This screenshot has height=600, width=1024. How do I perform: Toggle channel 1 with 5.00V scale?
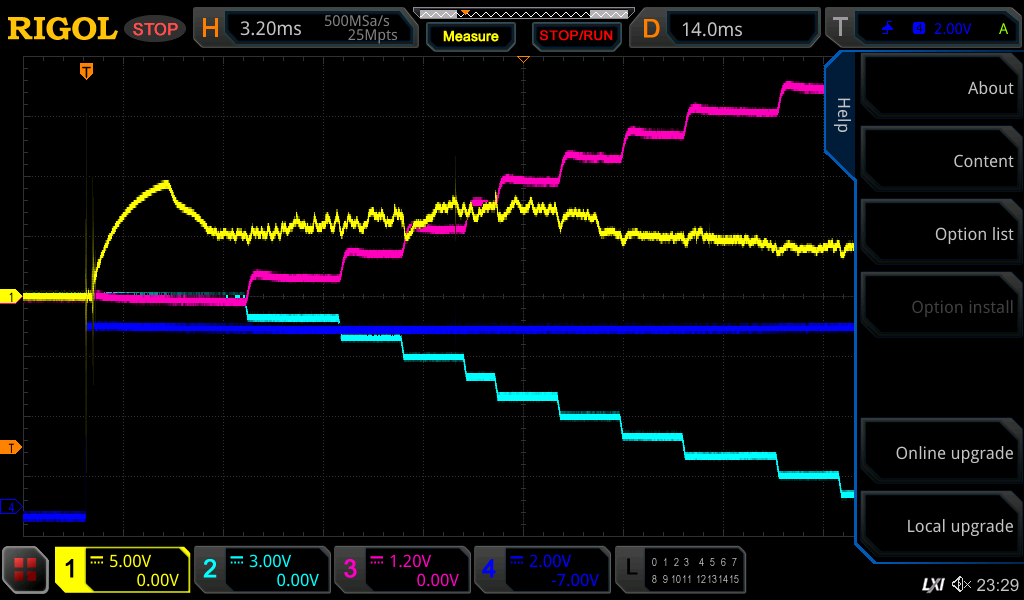tap(123, 570)
